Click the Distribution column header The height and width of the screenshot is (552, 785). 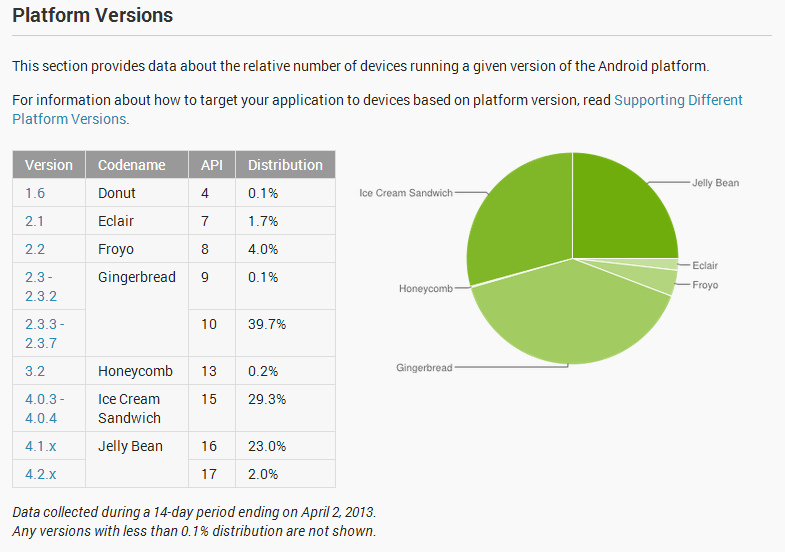[285, 165]
